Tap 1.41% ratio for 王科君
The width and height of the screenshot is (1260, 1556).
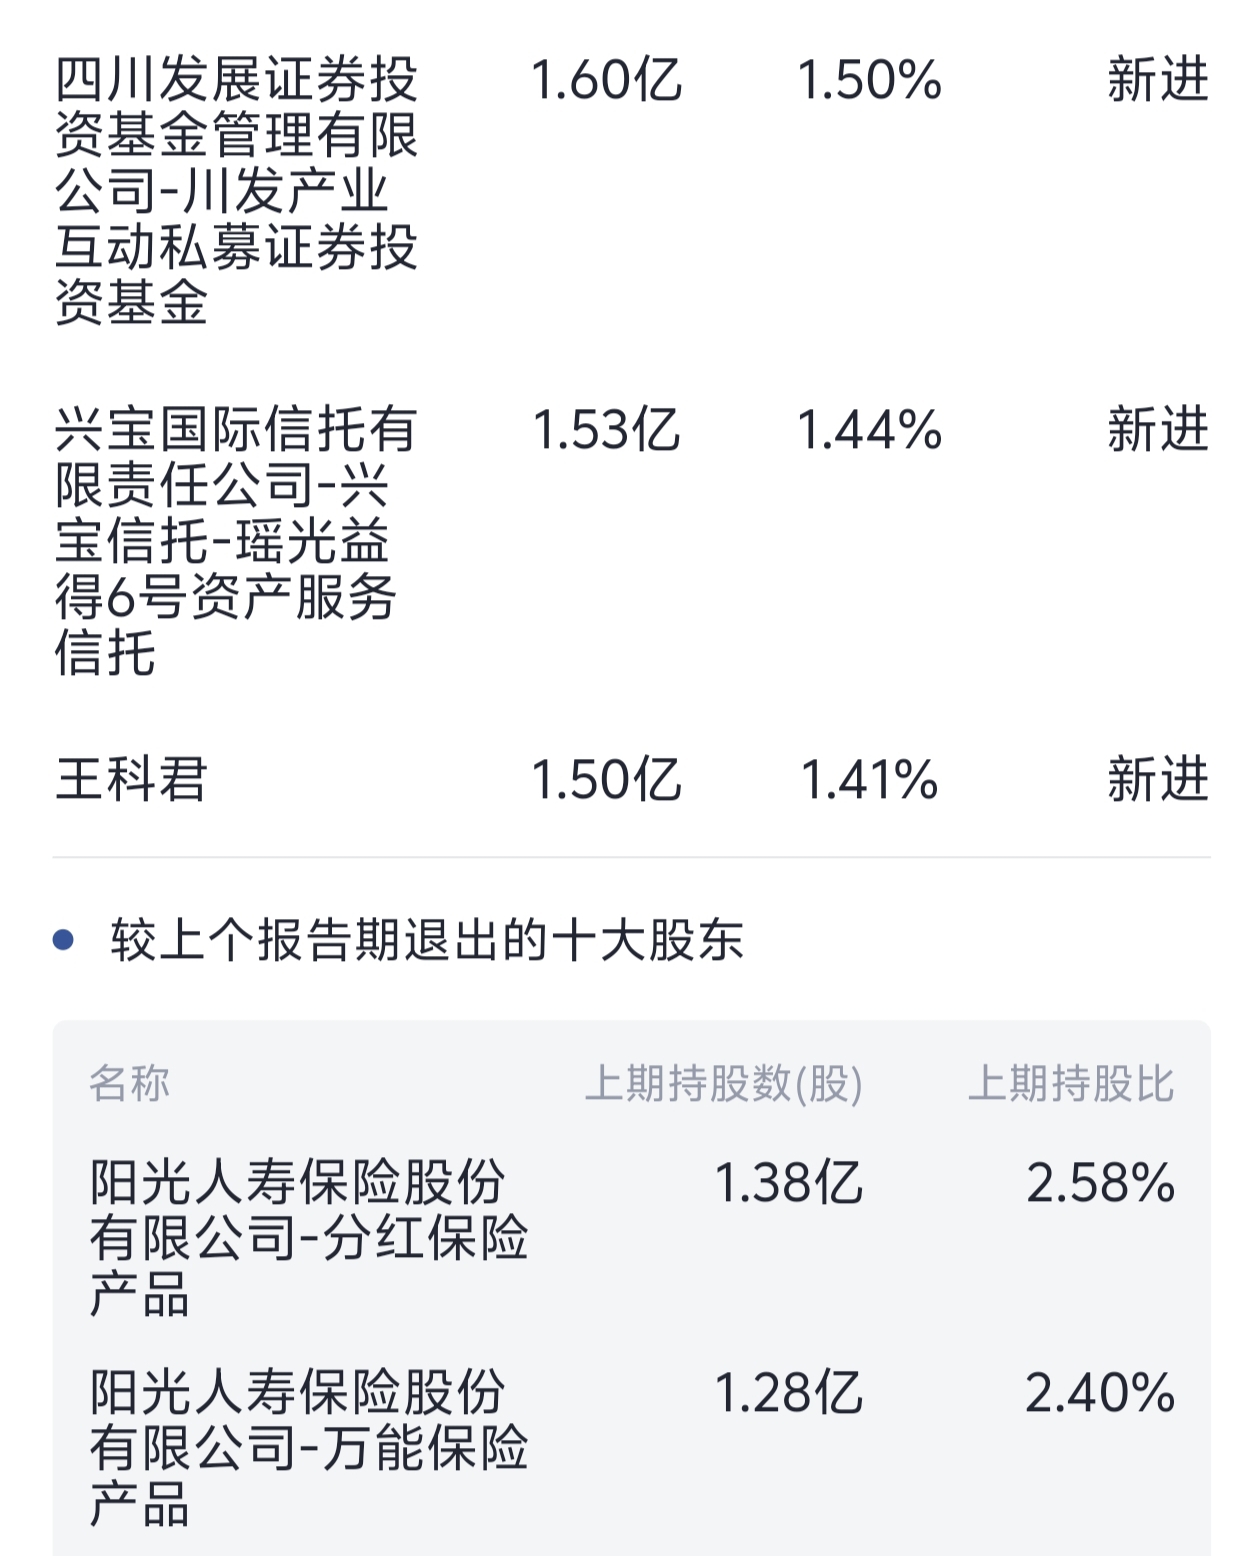pyautogui.click(x=869, y=780)
